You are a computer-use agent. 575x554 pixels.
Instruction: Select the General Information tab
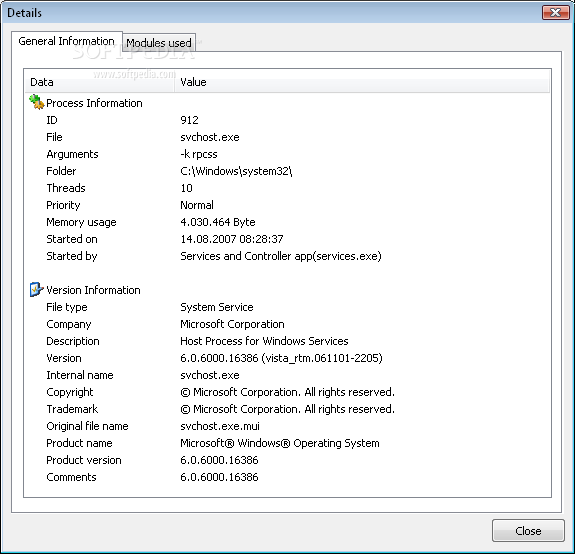[x=66, y=41]
